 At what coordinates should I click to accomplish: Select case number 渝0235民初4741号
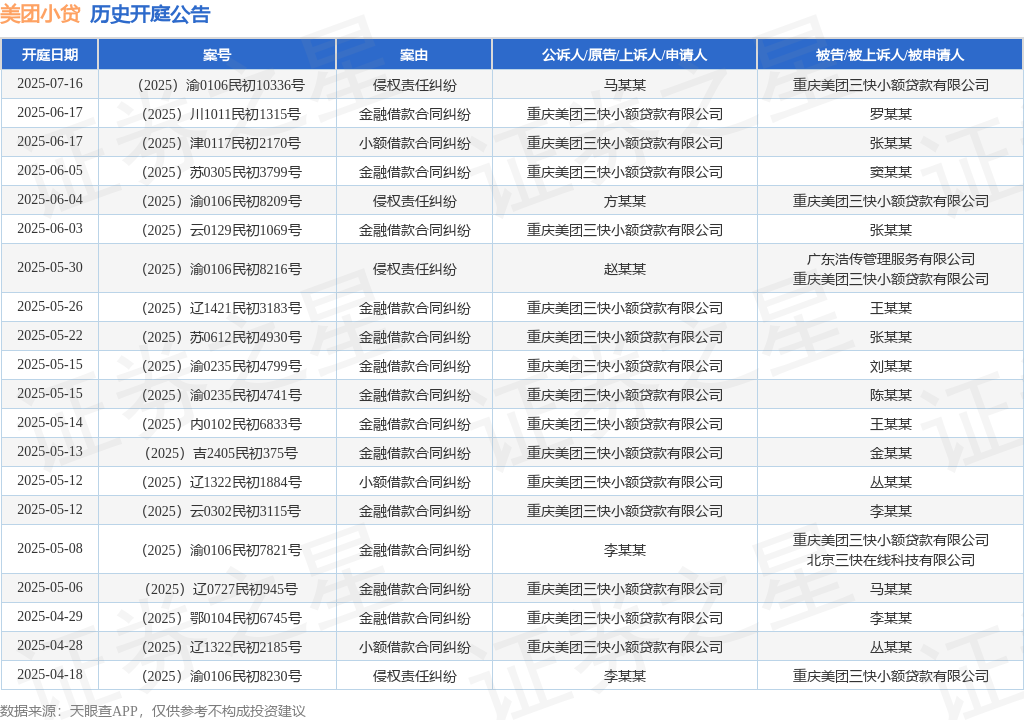tap(221, 395)
